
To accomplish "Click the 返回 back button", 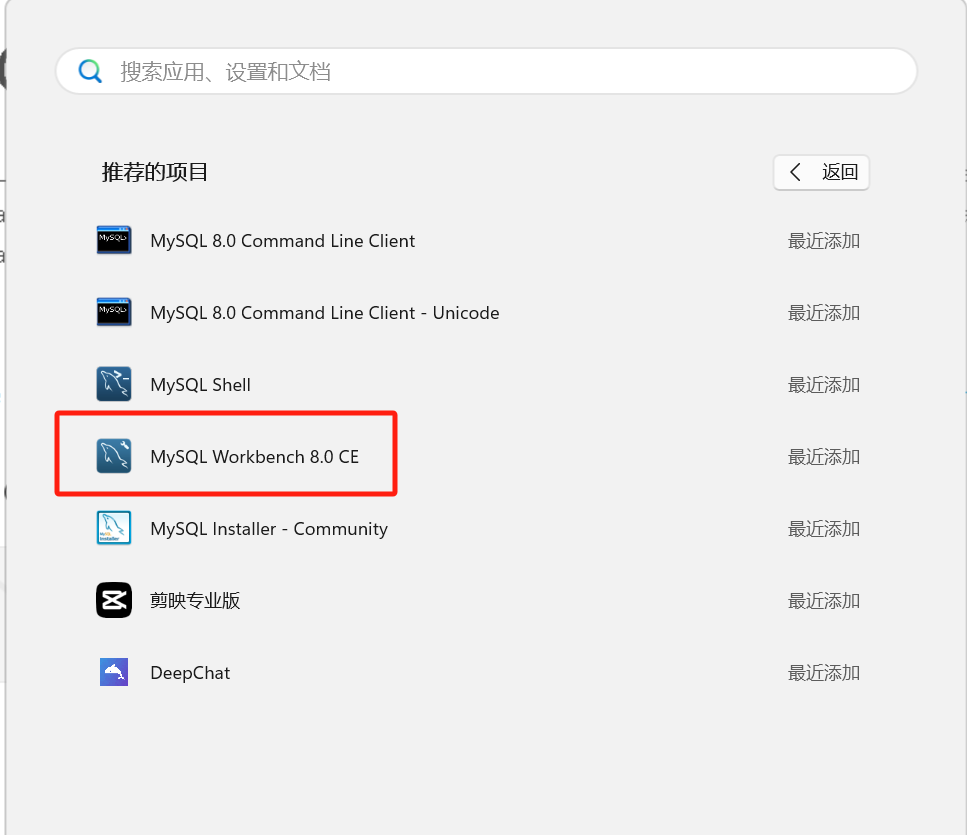I will (821, 172).
